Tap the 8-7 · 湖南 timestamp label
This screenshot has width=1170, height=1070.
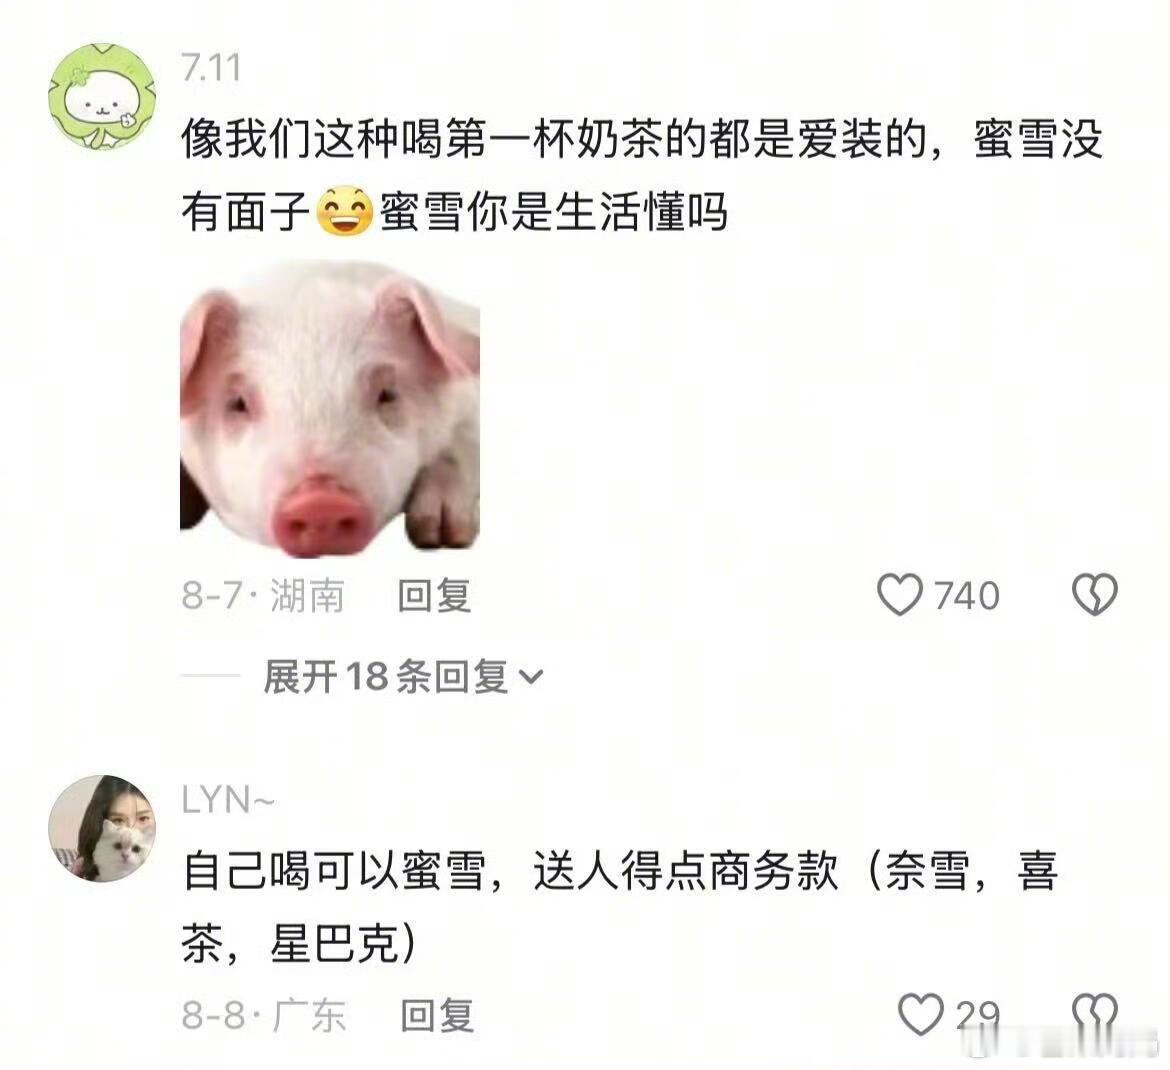(263, 595)
